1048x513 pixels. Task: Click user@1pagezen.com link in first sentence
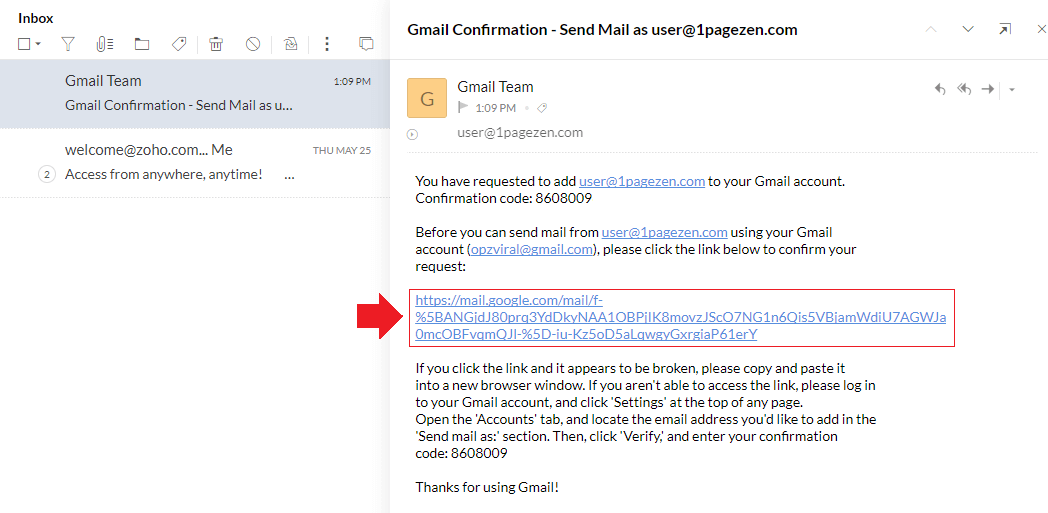[642, 181]
